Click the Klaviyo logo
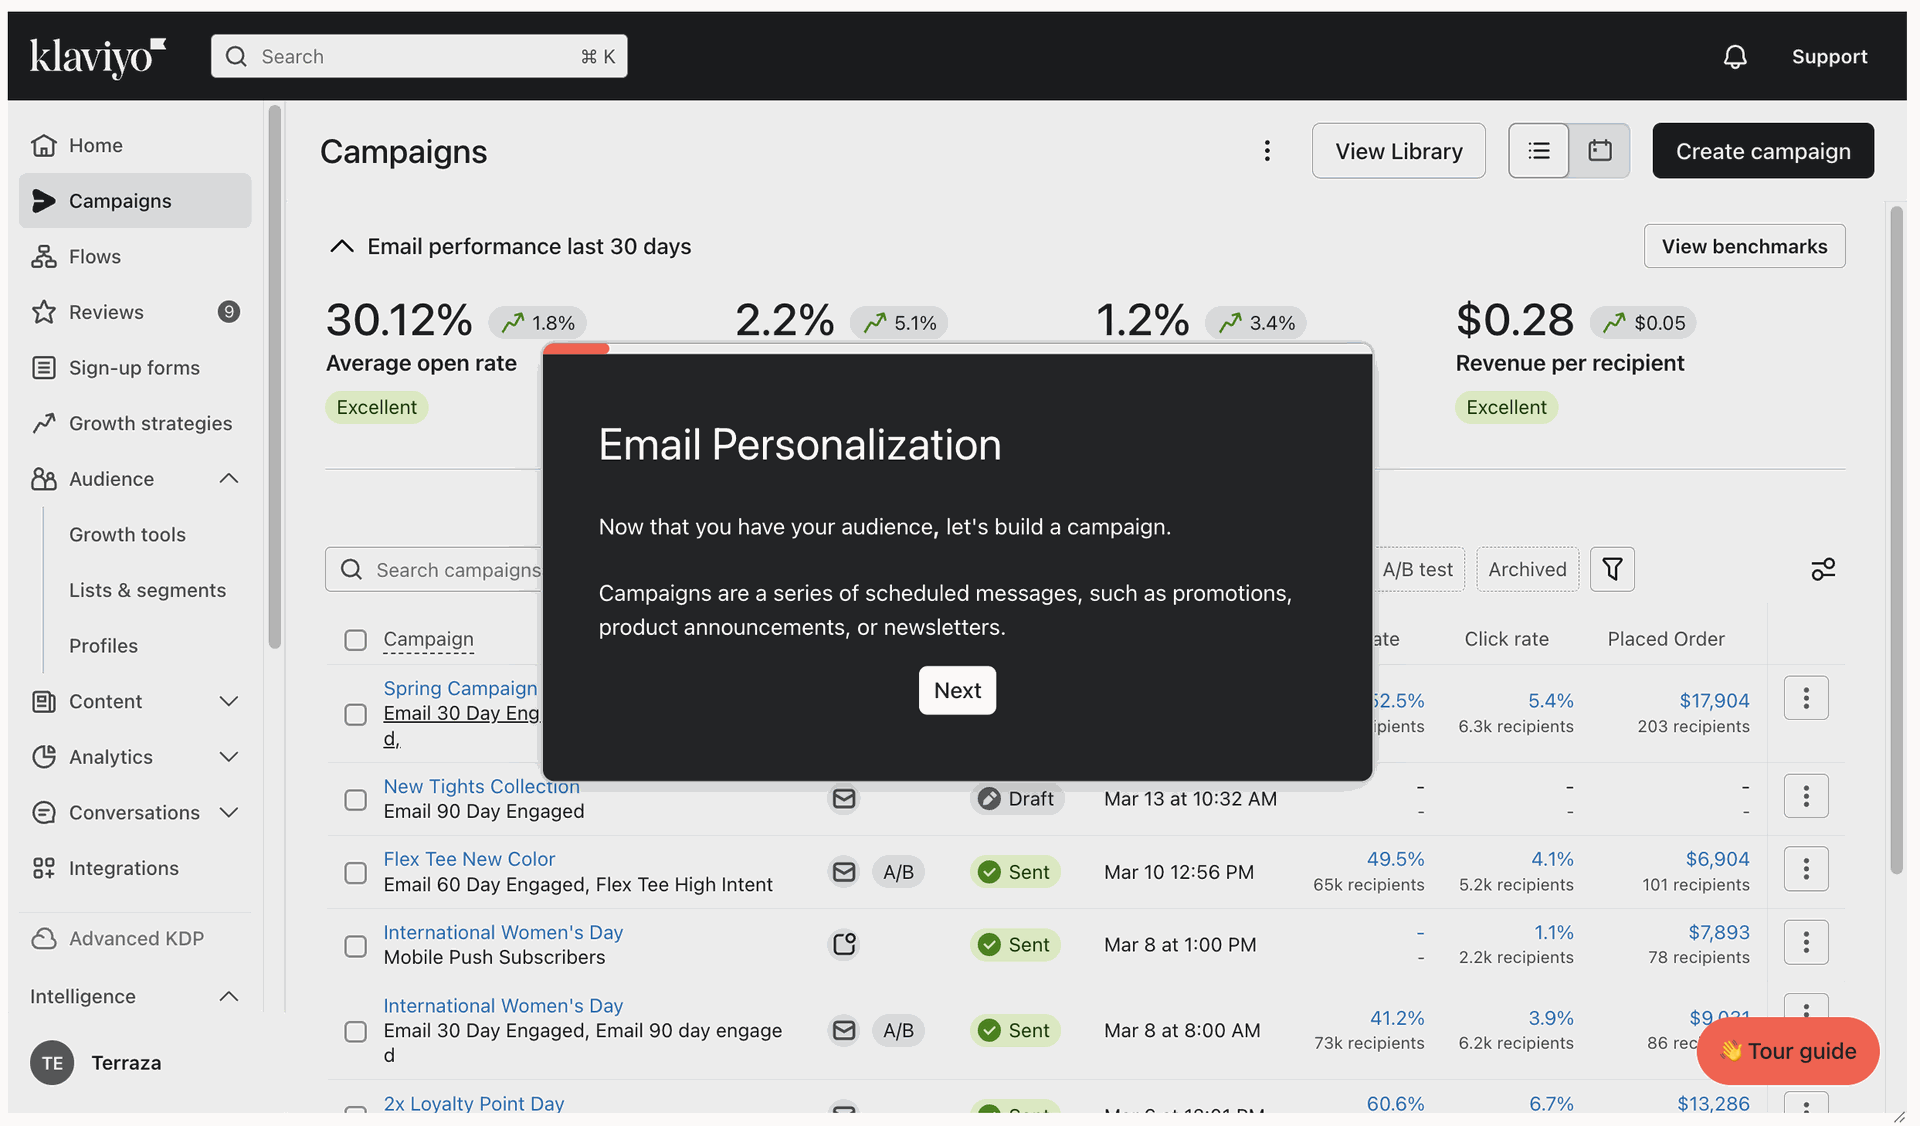The height and width of the screenshot is (1126, 1920). (x=98, y=57)
